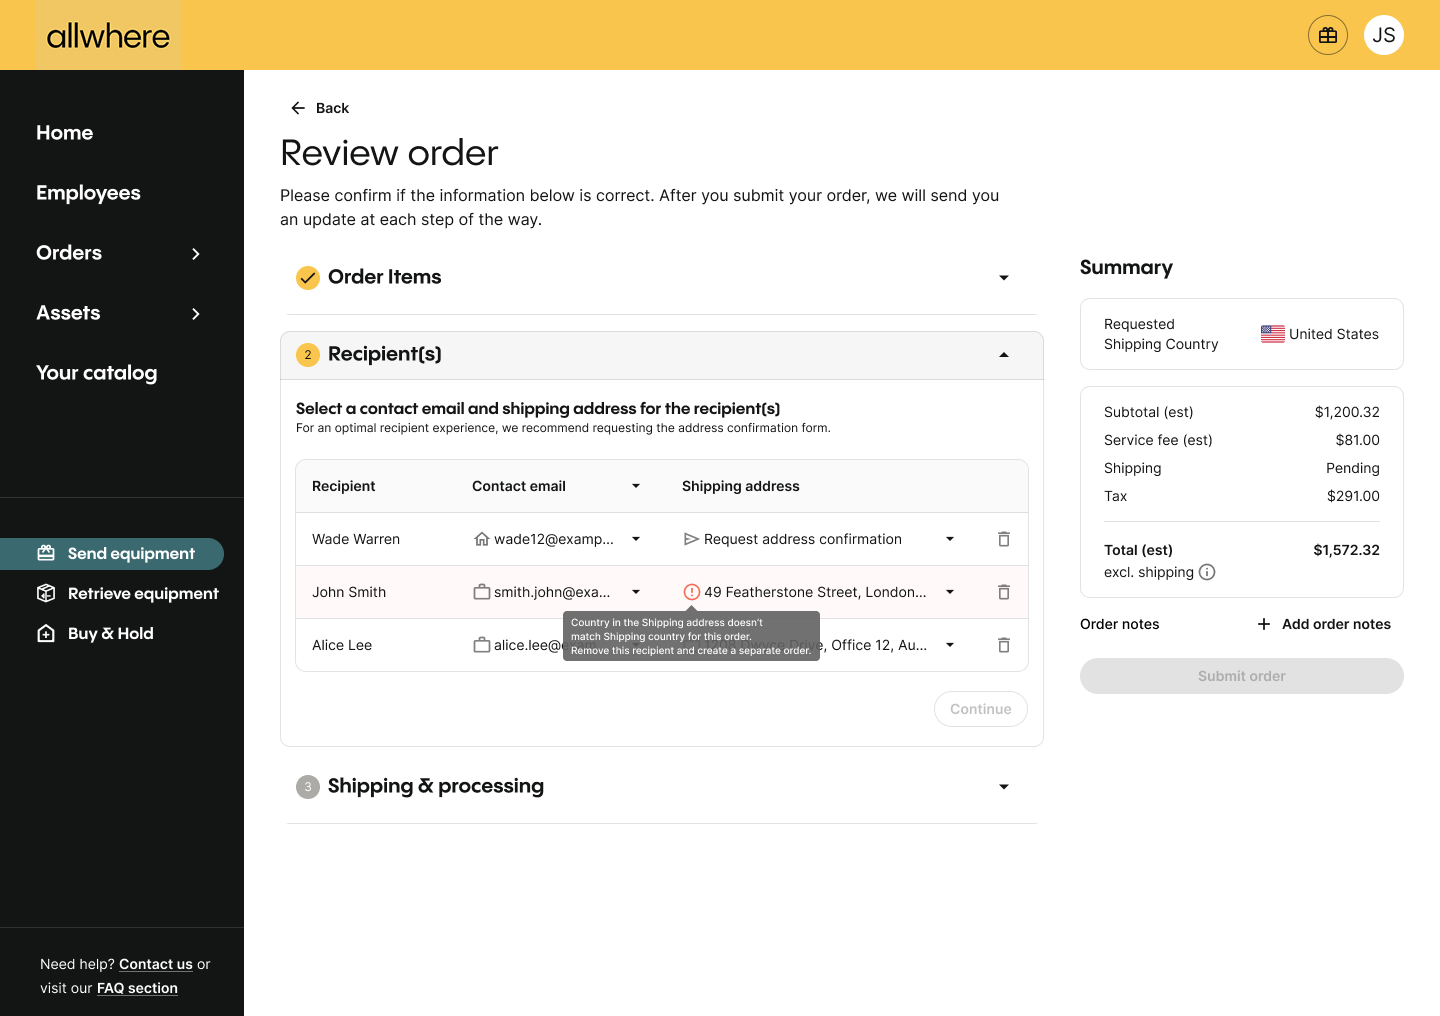Screen dimensions: 1440x1016
Task: Open Orders in sidebar
Action: [69, 253]
